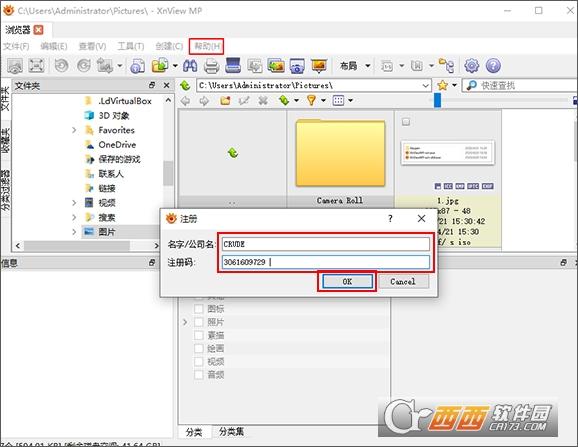Undock the folders (文件夹) panel

(x=152, y=85)
